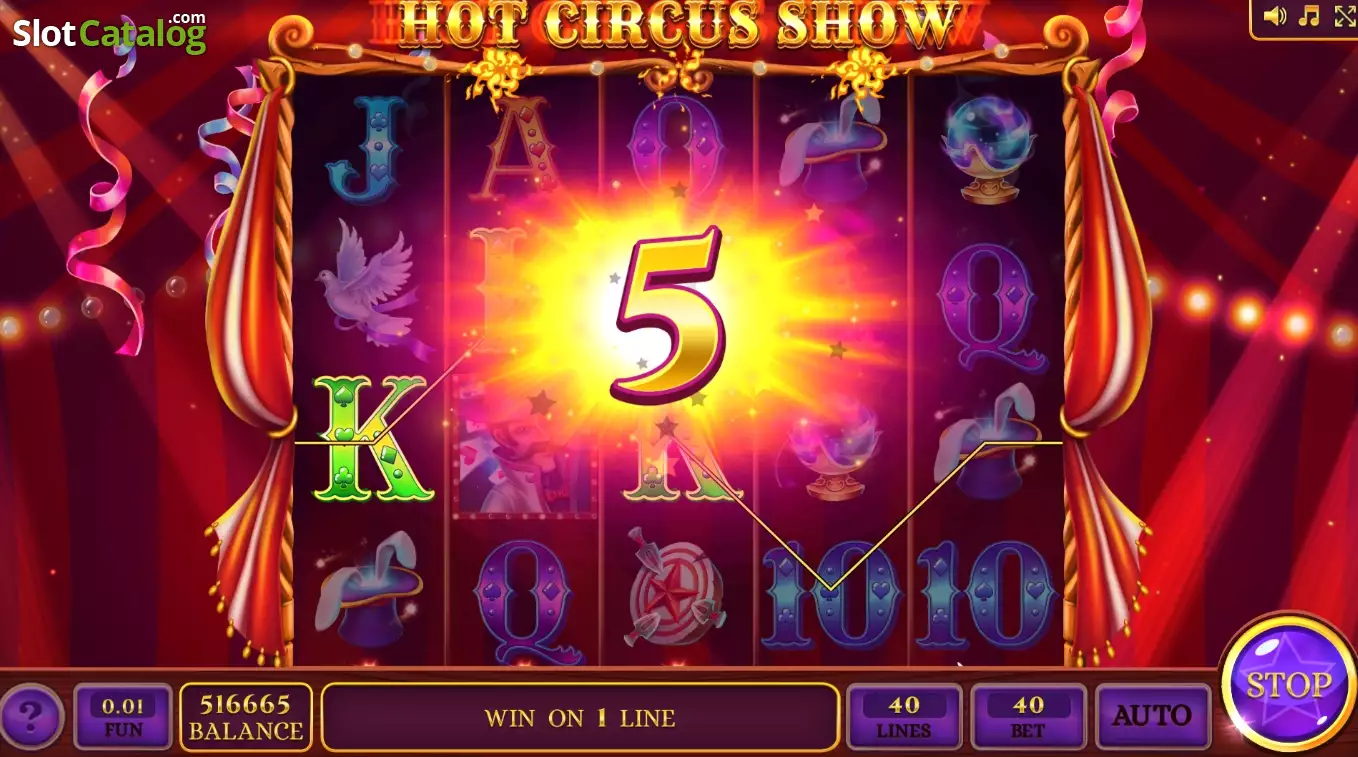Change the 0.01 FUN coin value
Screen dimensions: 1358x757
pos(124,716)
